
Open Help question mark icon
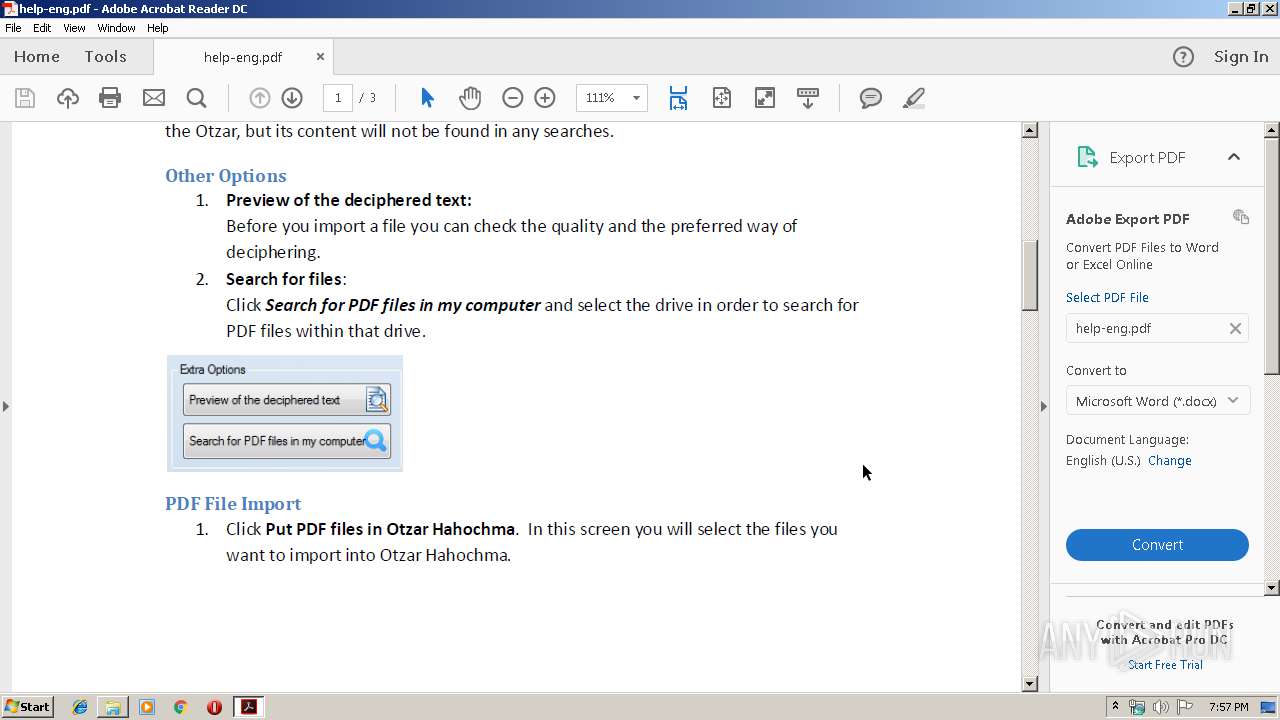[1183, 57]
